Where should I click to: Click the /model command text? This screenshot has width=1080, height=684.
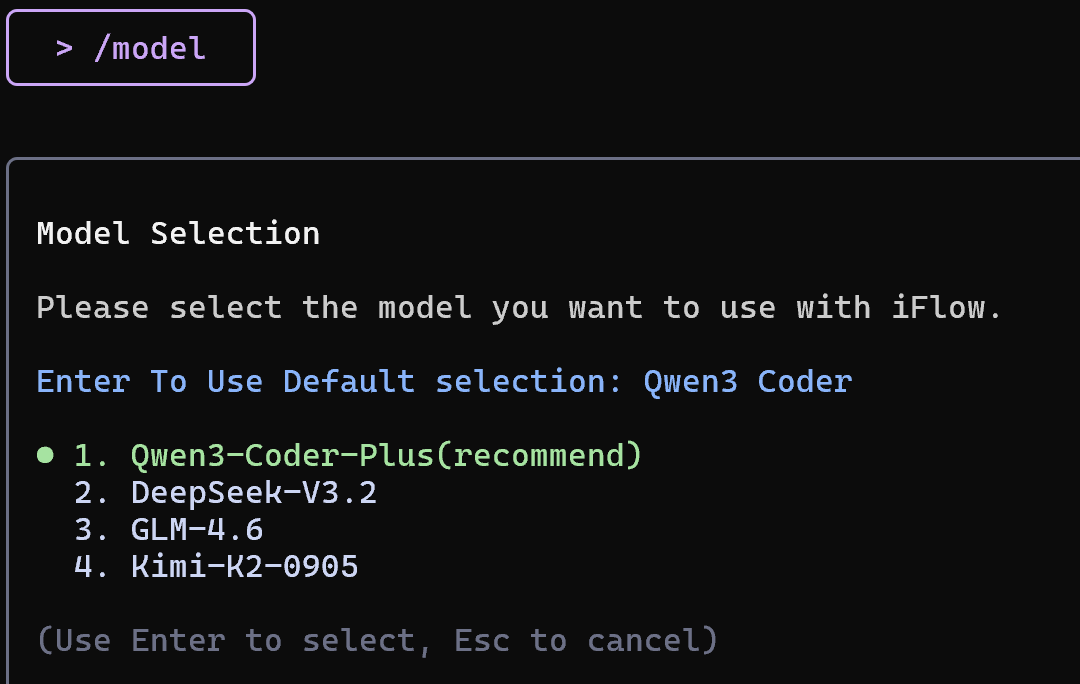coord(150,48)
